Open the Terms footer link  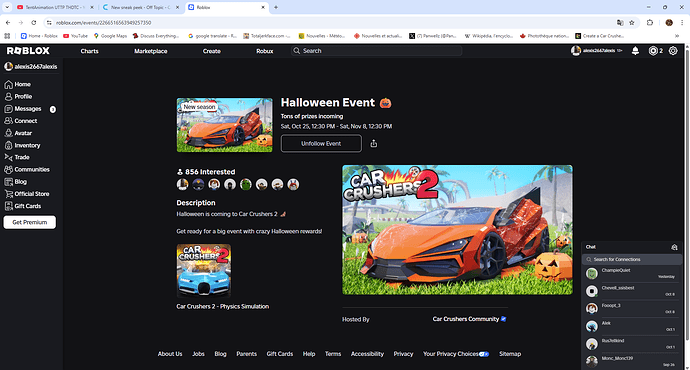tap(333, 354)
